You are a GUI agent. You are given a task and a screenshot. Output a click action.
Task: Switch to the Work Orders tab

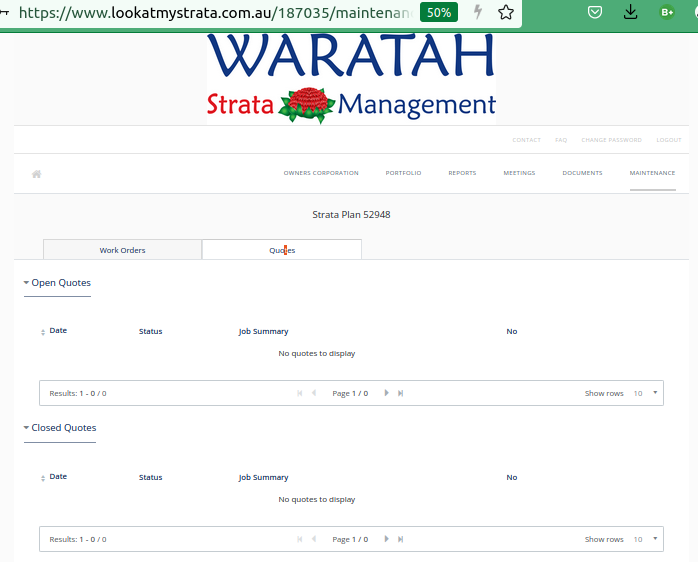[x=122, y=250]
